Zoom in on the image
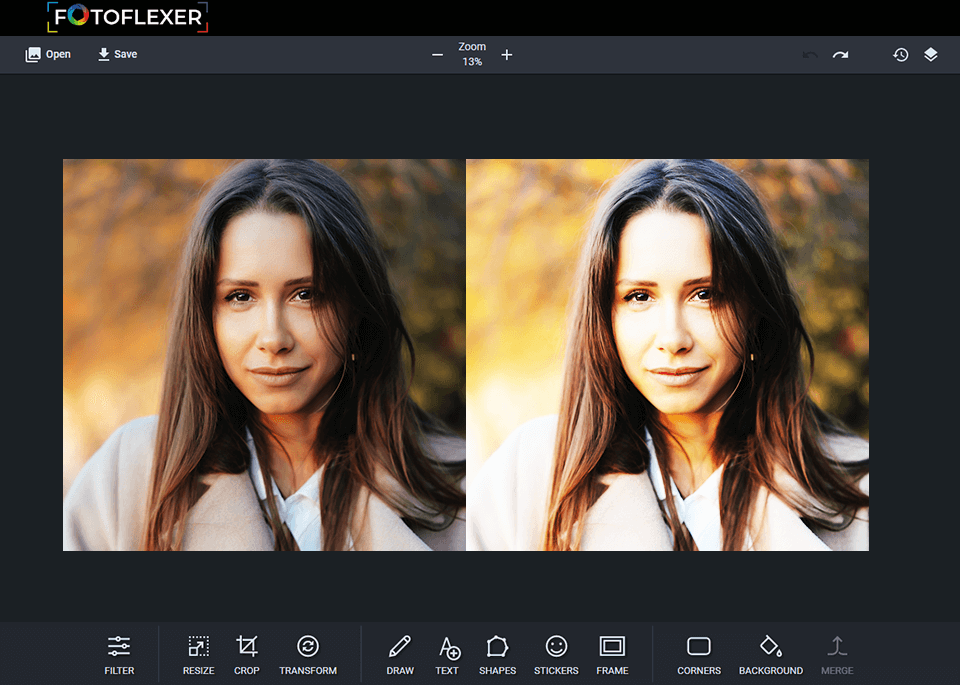The width and height of the screenshot is (960, 685). point(507,55)
